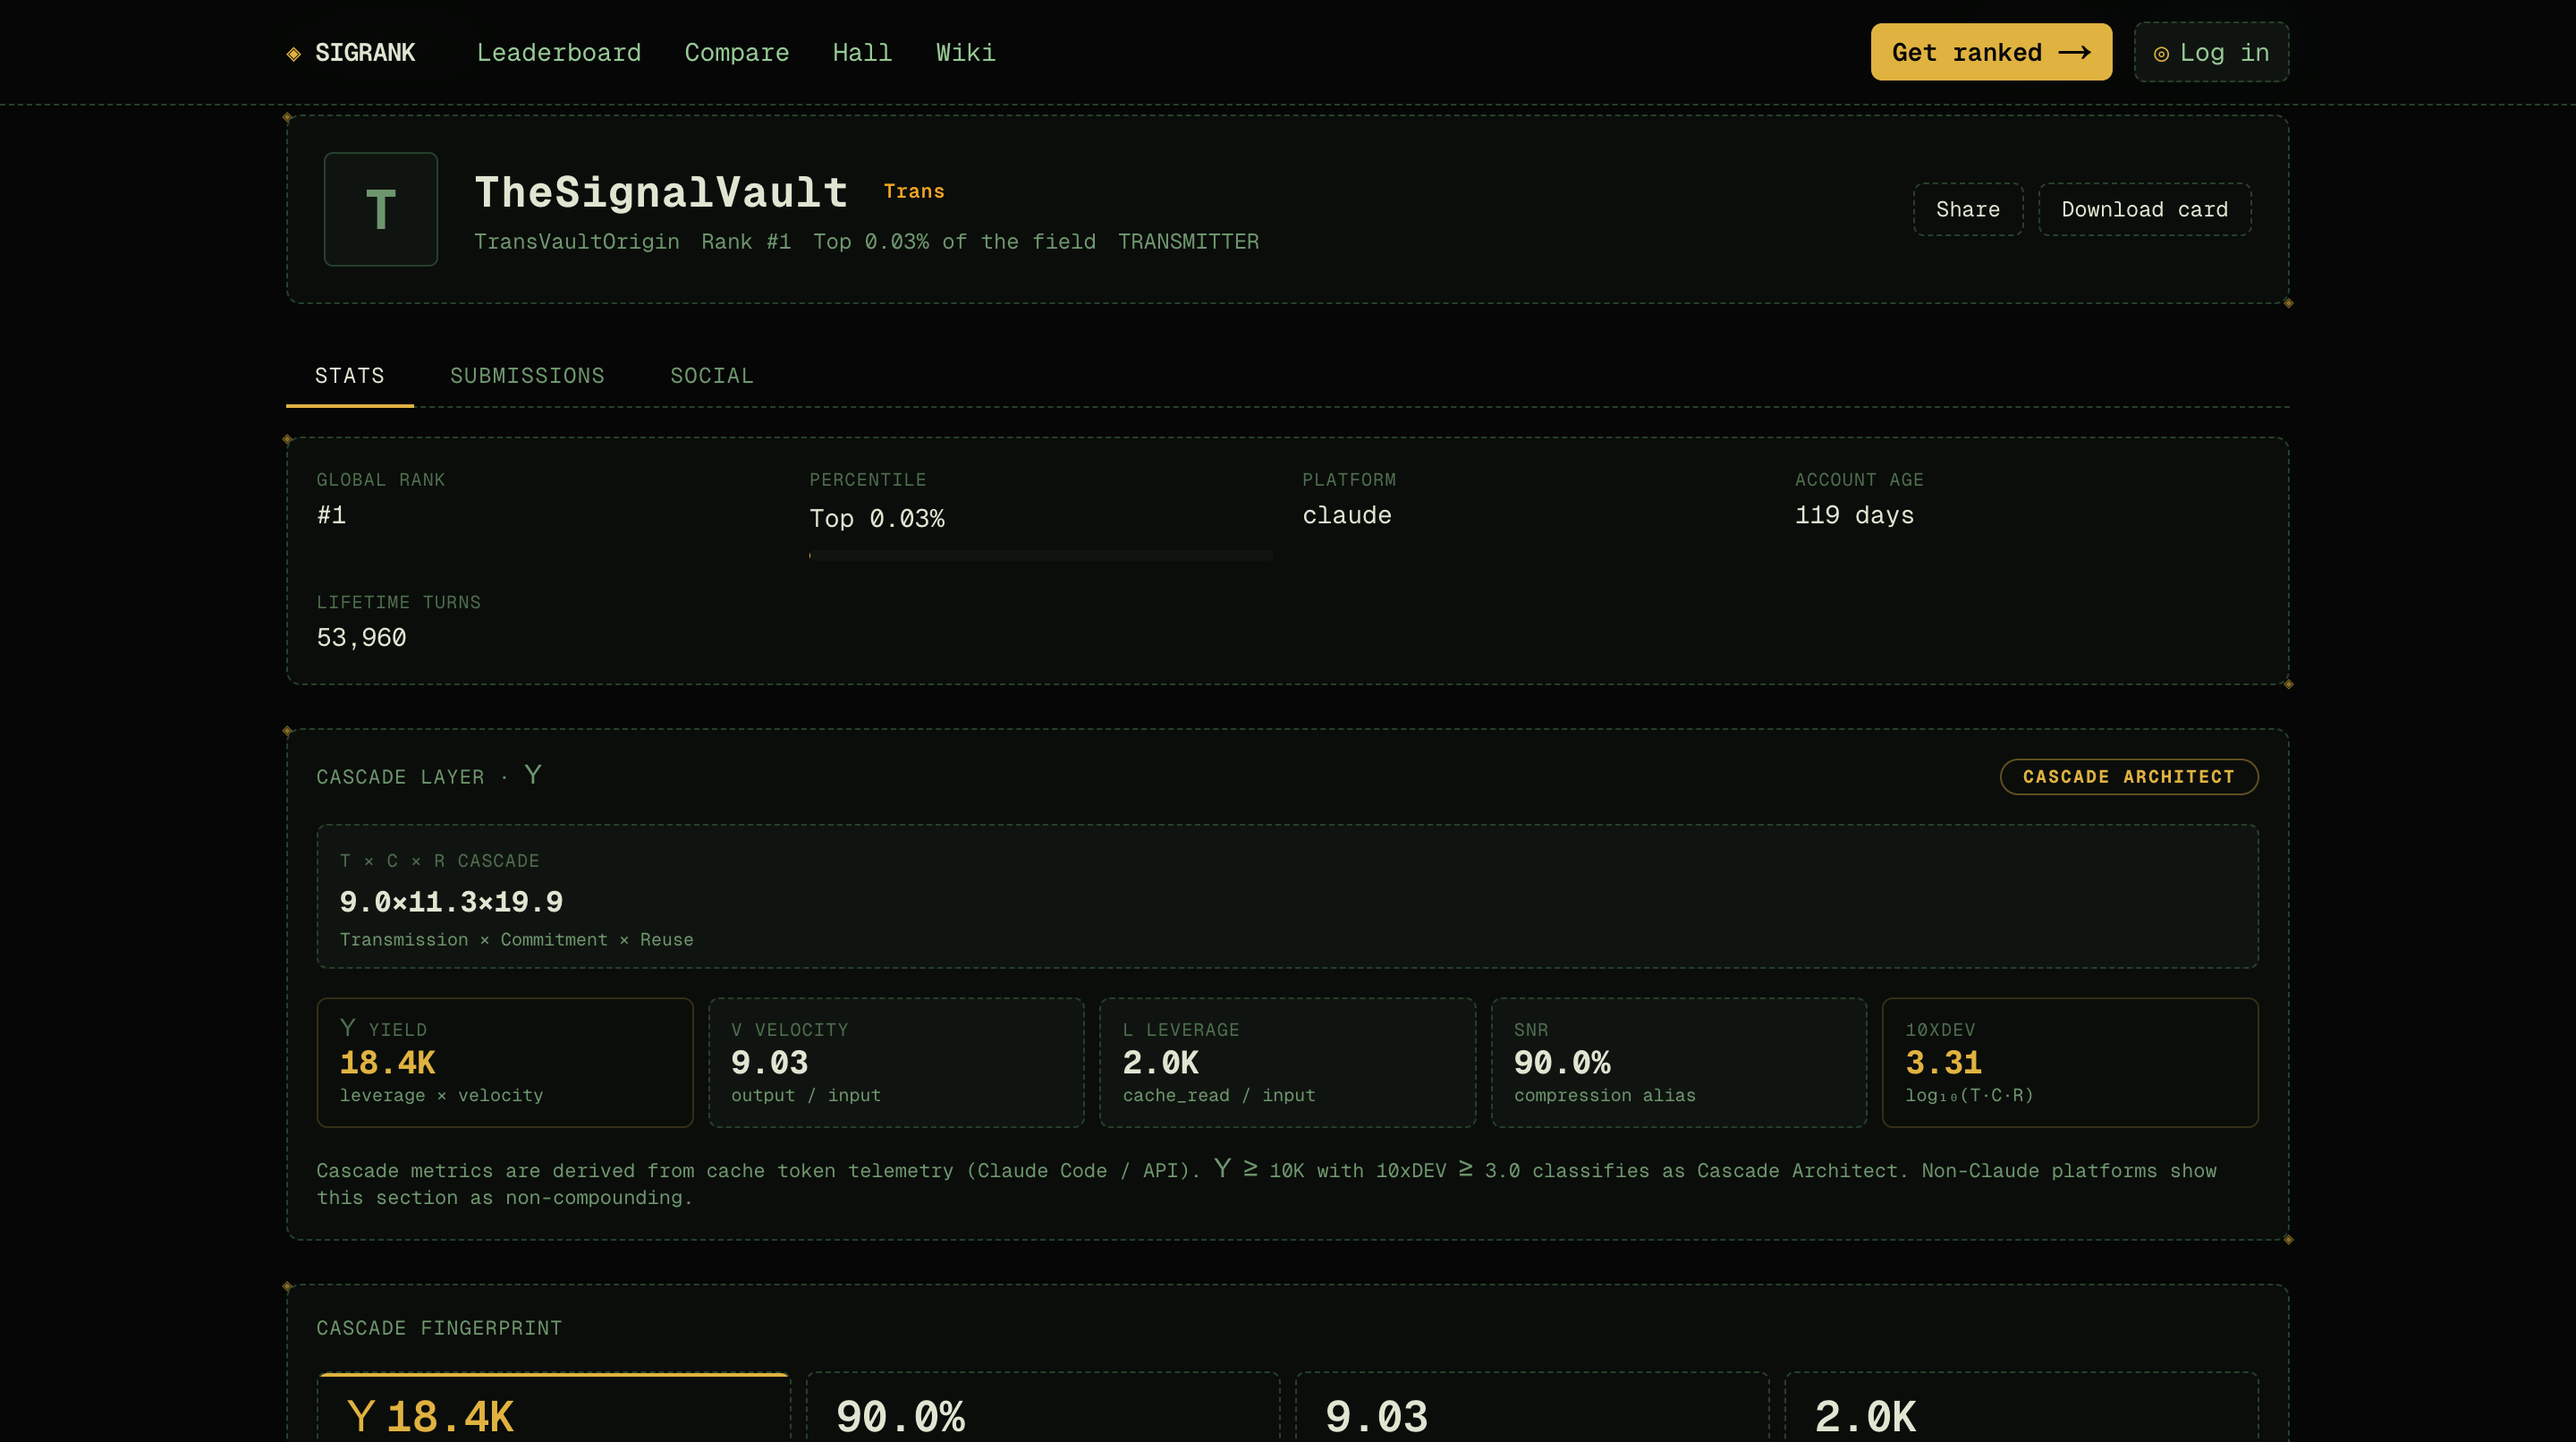Switch to the SOCIAL tab
Image resolution: width=2576 pixels, height=1442 pixels.
click(711, 376)
